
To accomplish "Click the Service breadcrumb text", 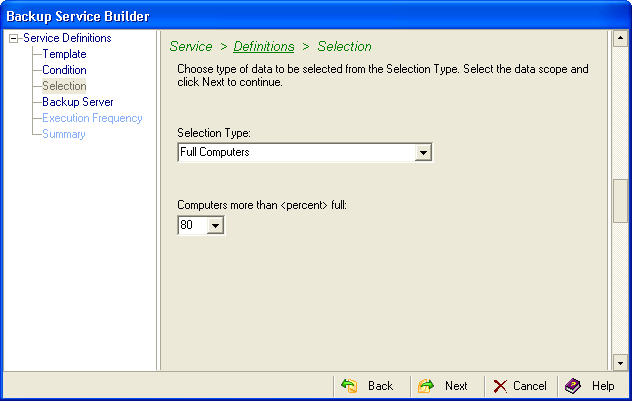I will pyautogui.click(x=191, y=47).
